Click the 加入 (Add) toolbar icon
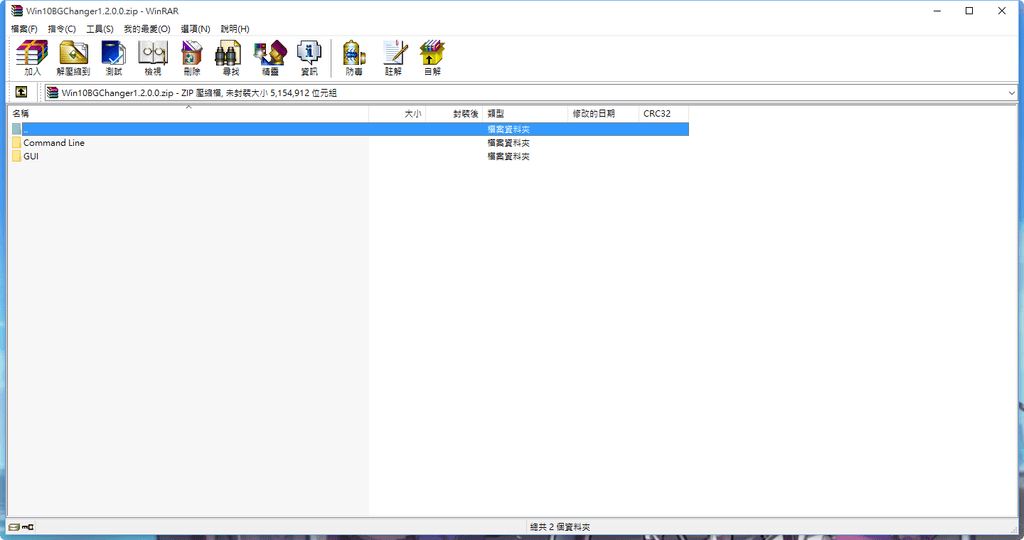 [32, 57]
